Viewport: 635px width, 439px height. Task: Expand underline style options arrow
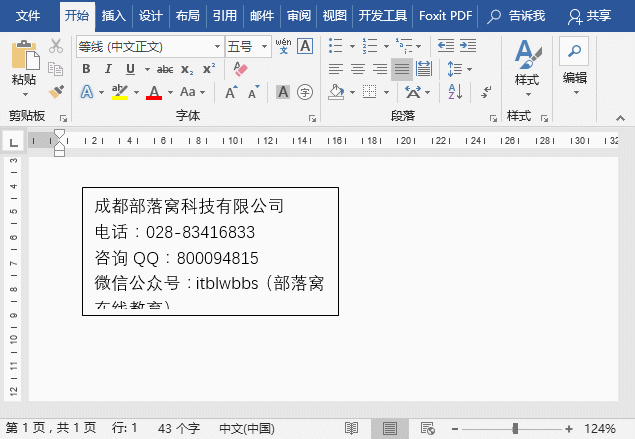147,70
